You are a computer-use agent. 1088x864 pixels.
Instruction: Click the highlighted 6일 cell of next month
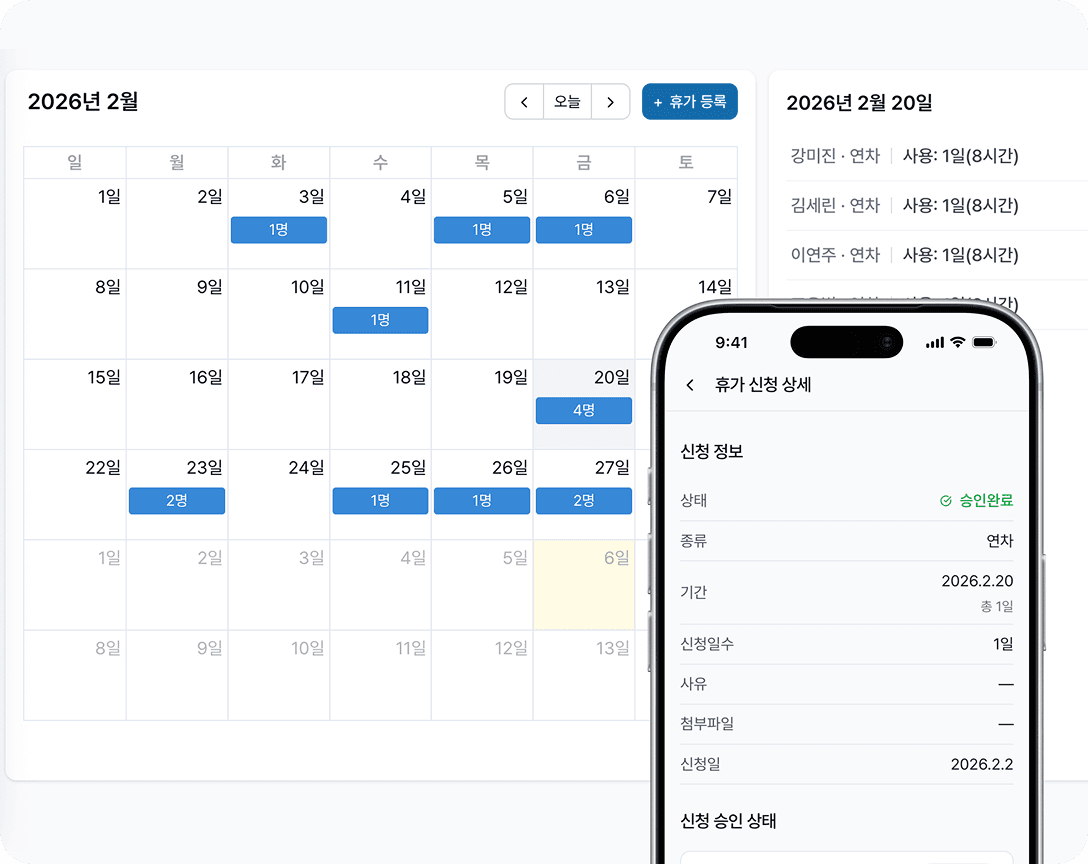coord(584,585)
